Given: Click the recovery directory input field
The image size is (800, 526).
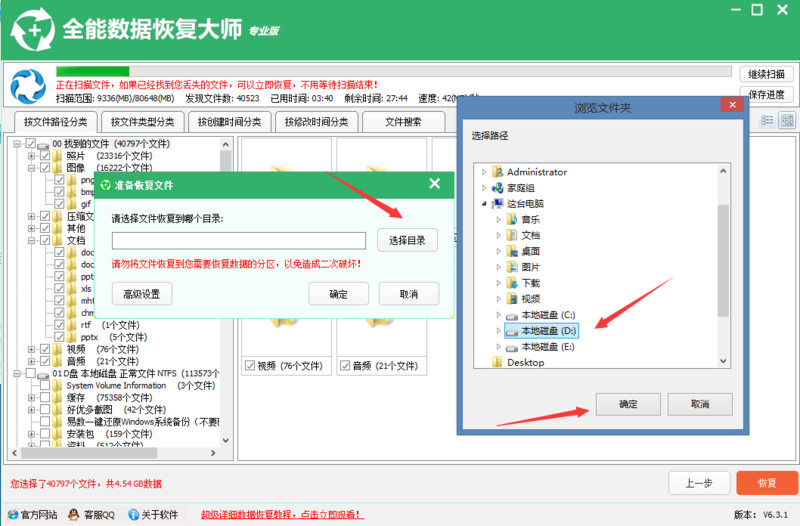Looking at the screenshot, I should coord(239,240).
